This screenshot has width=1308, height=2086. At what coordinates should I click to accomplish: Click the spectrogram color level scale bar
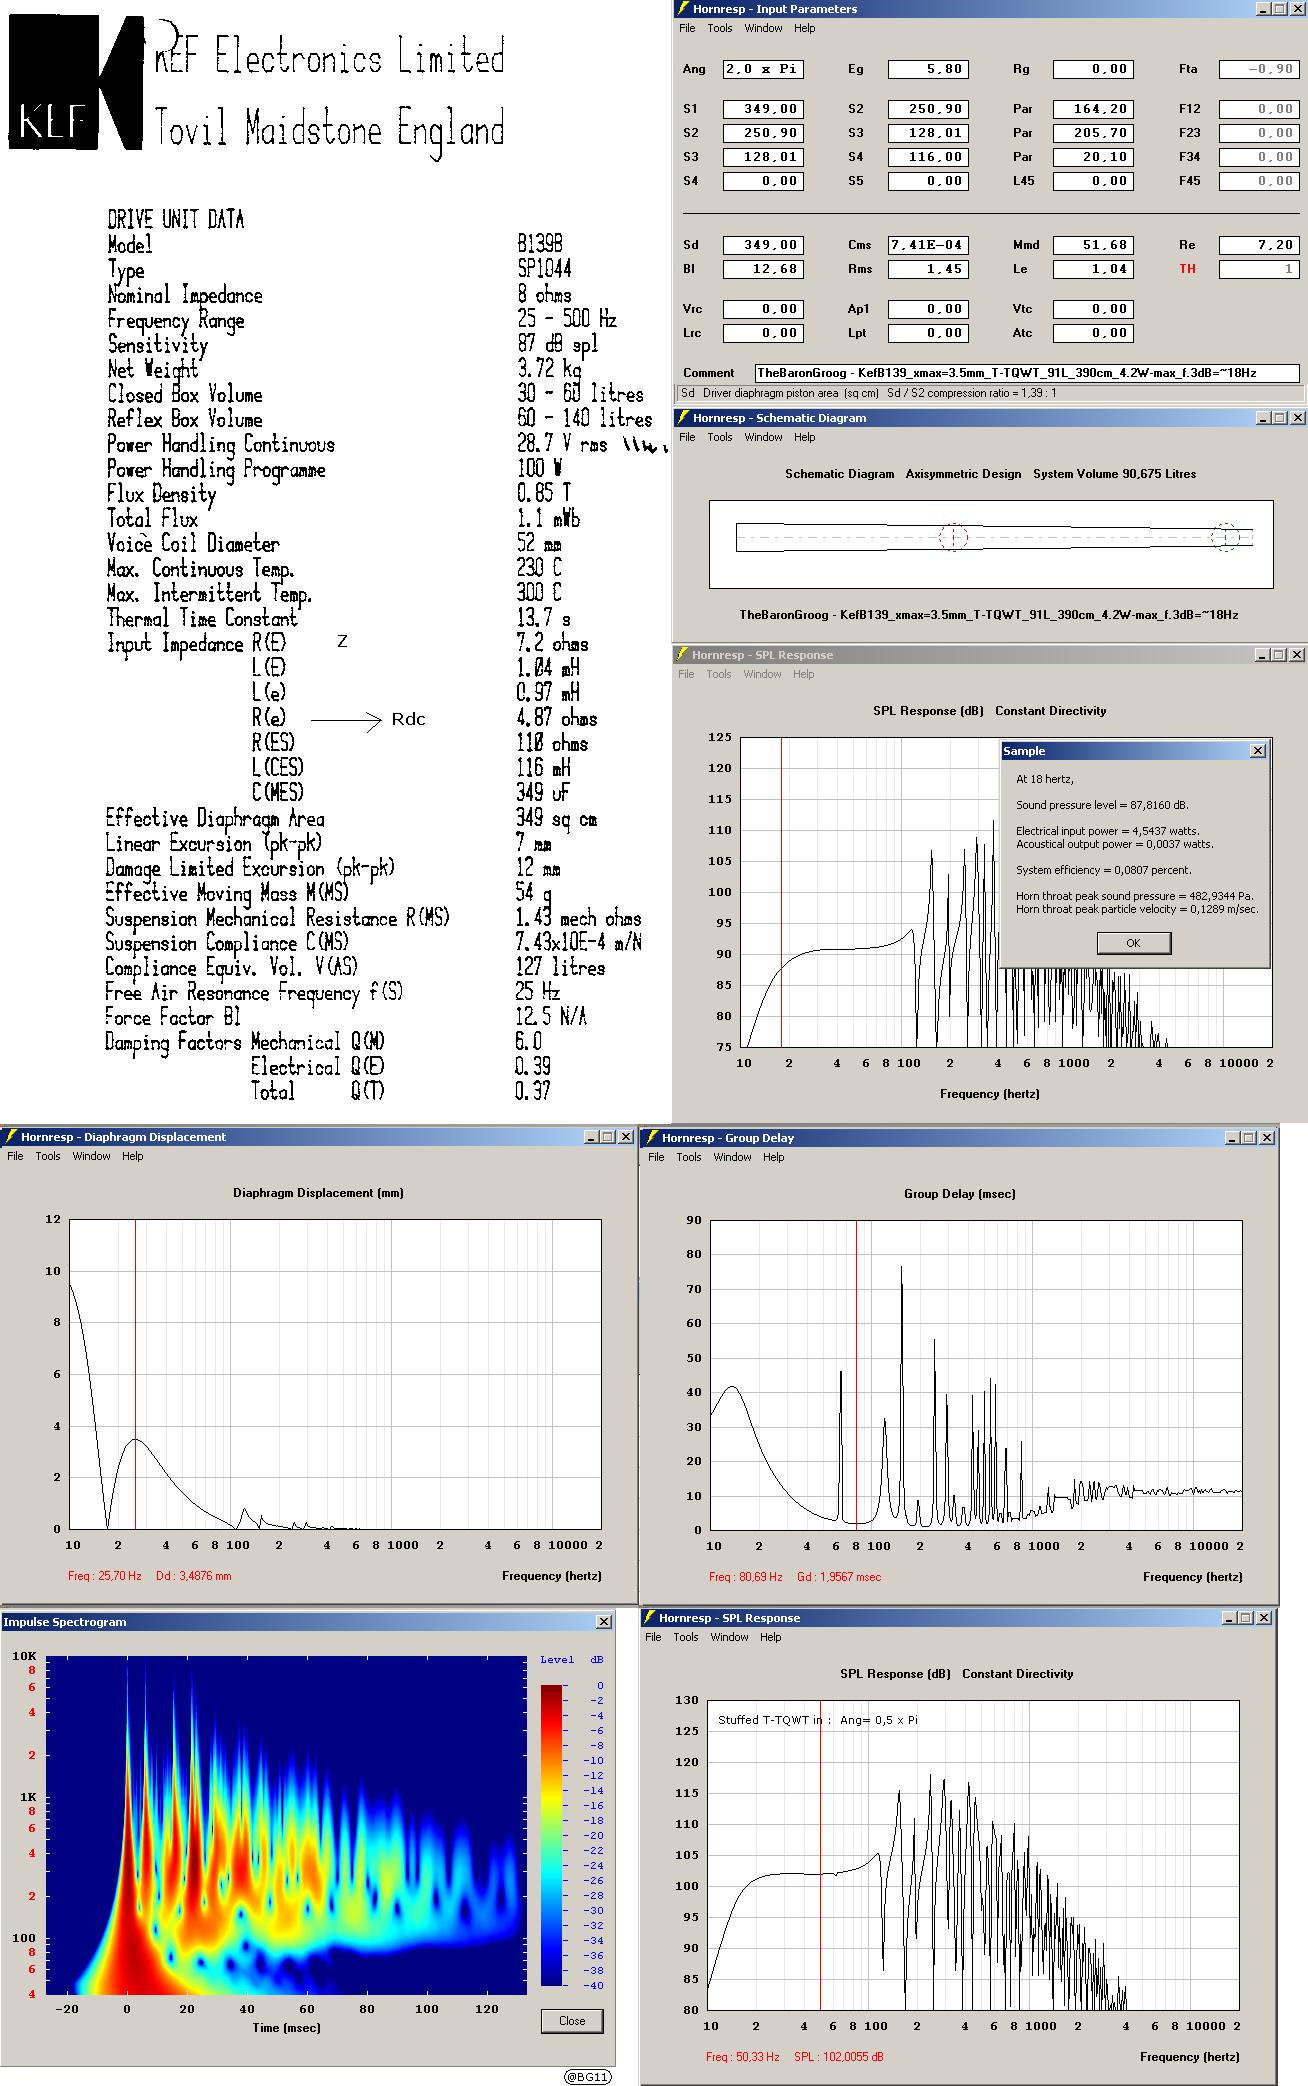pyautogui.click(x=551, y=1835)
